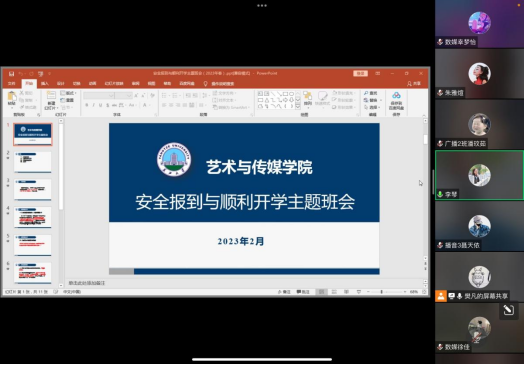
Task: Switch to Normal view in status bar
Action: point(321,292)
